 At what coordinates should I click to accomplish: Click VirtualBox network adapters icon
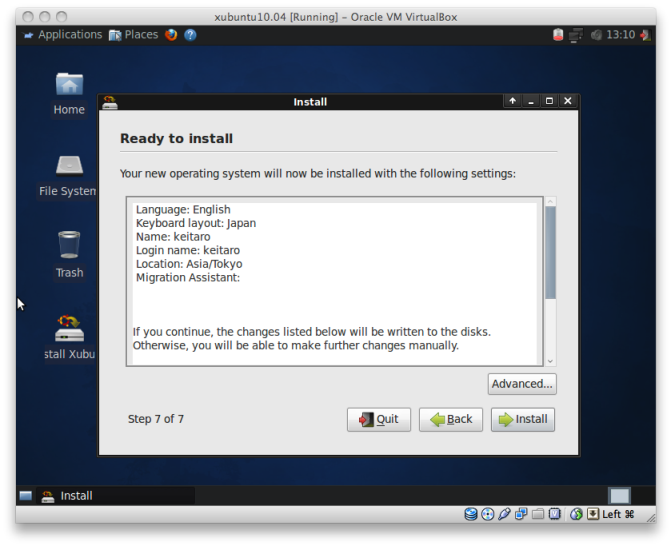(521, 514)
